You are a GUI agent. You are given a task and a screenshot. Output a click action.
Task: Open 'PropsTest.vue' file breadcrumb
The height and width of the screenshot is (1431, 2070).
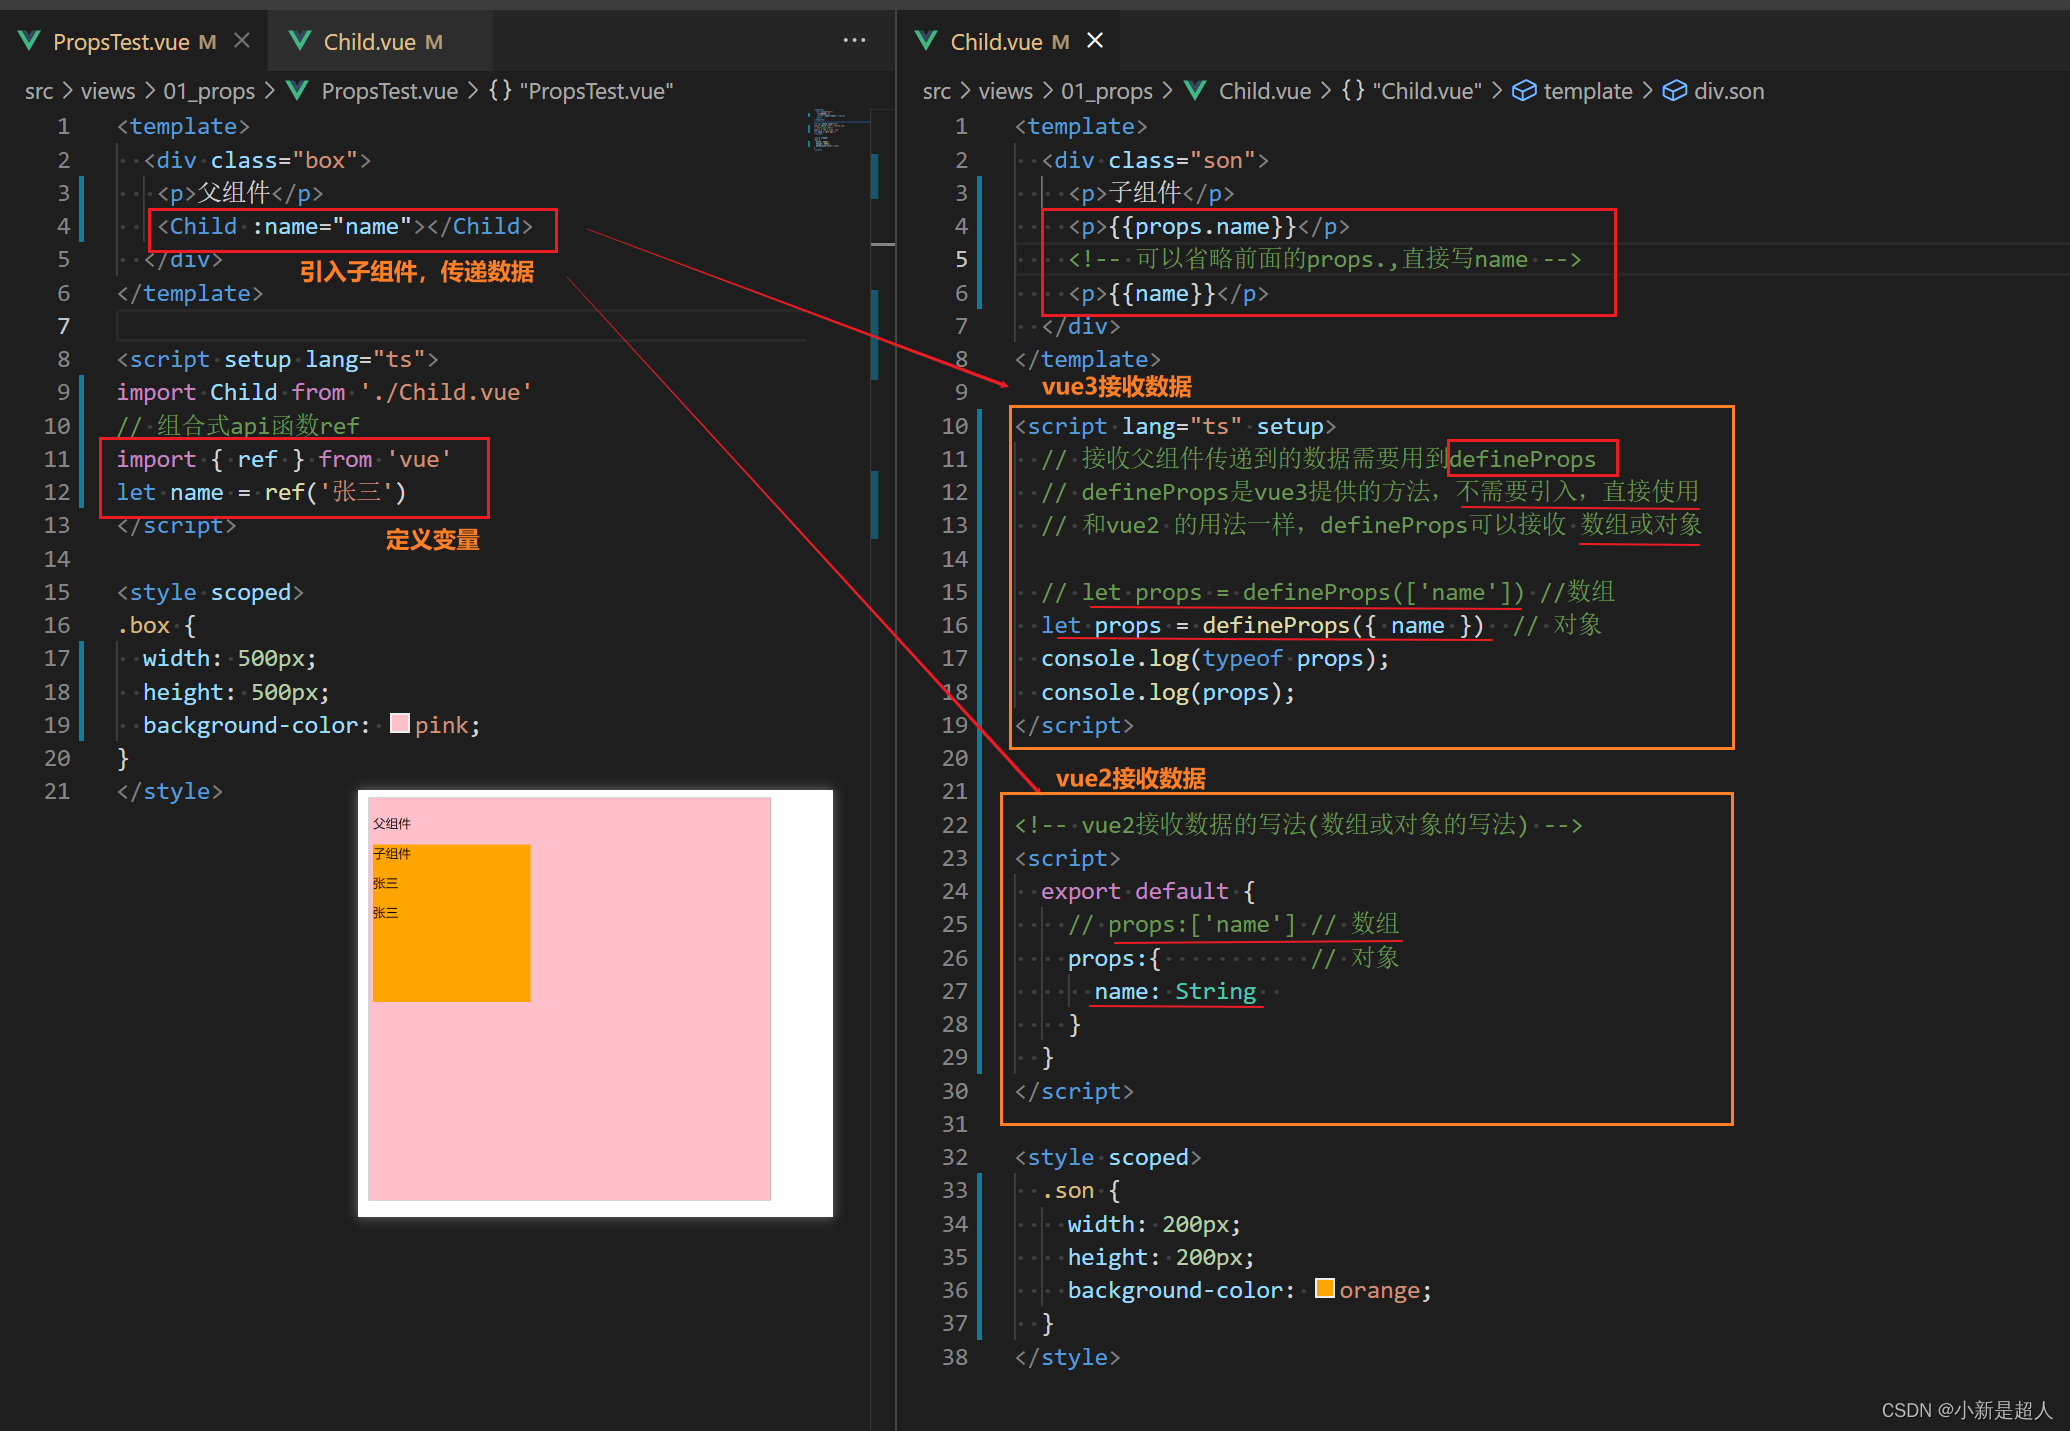[389, 91]
